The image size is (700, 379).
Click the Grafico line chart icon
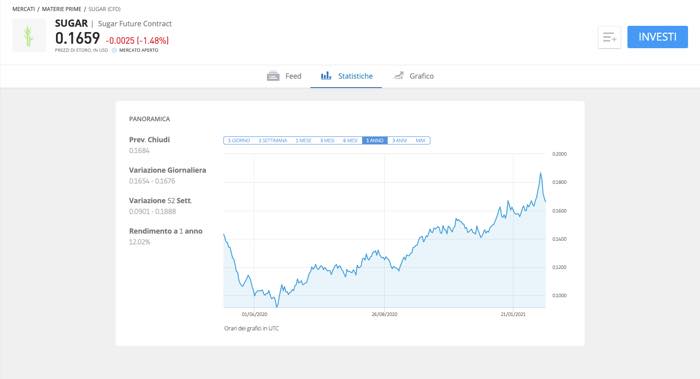pos(398,75)
